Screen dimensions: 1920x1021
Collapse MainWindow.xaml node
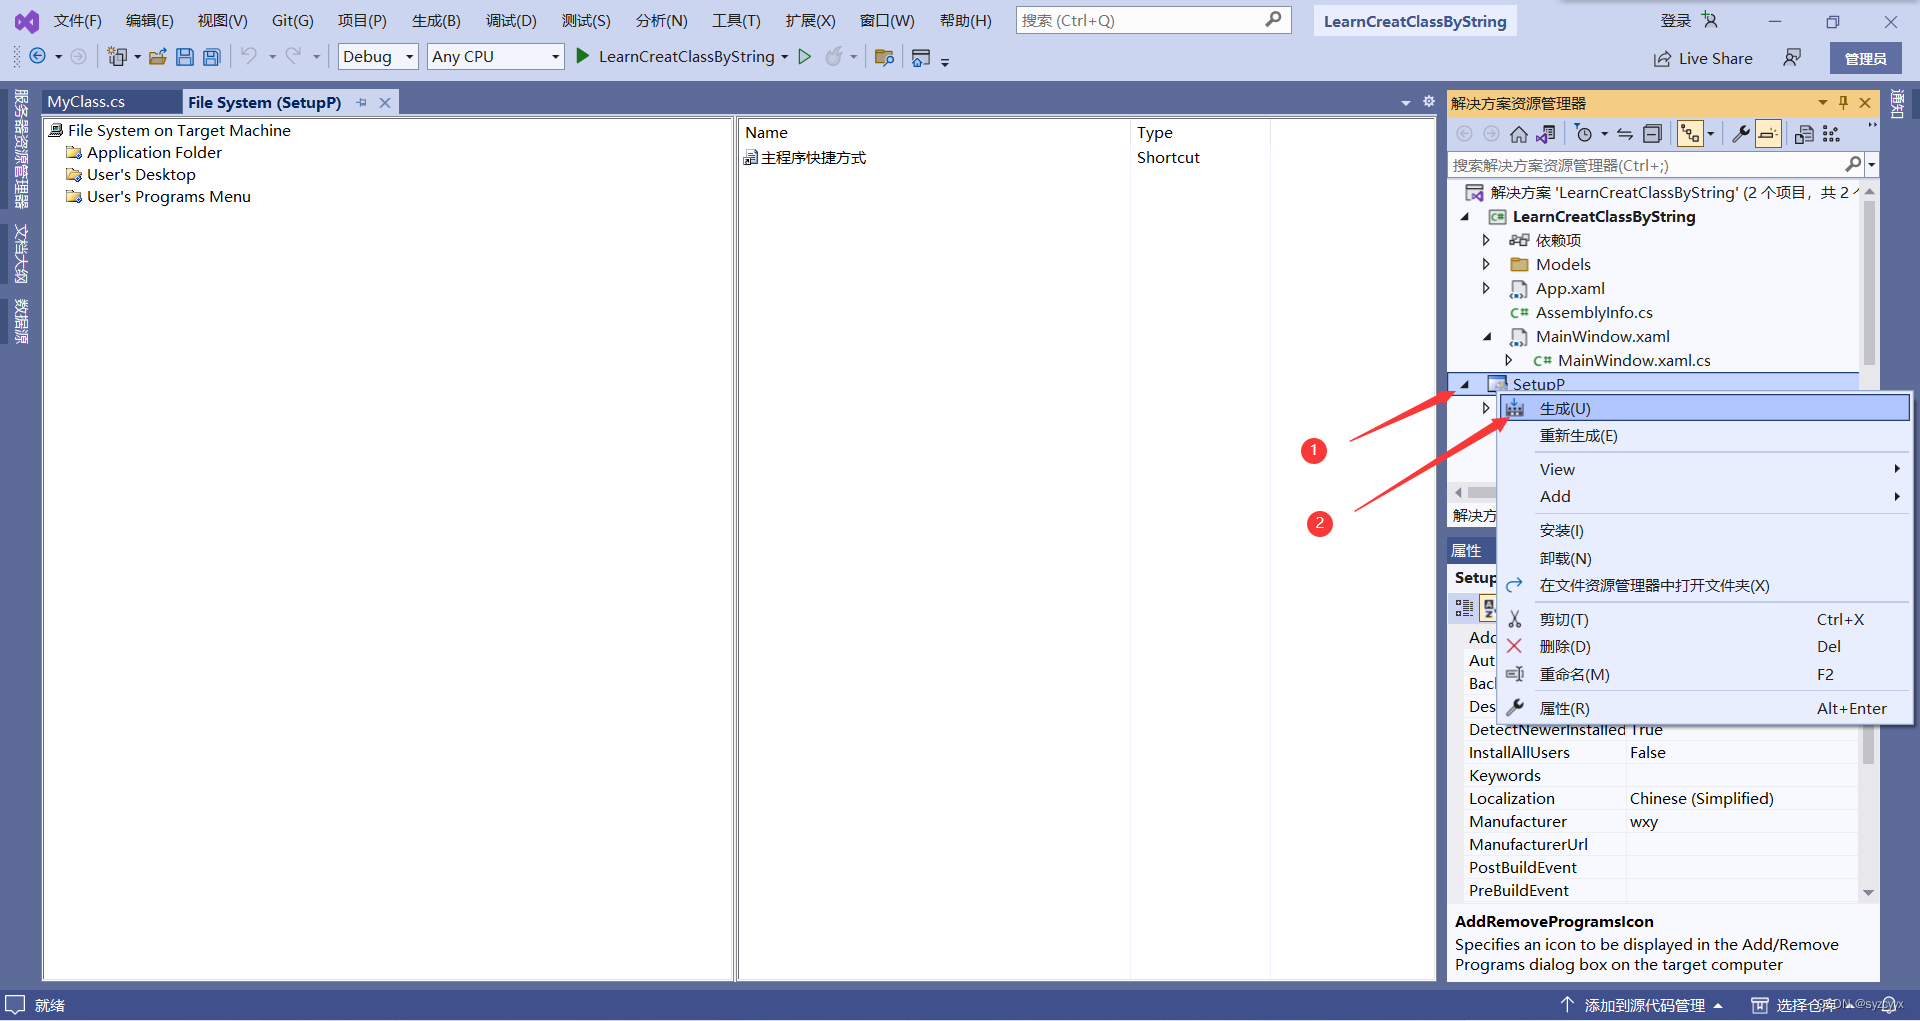click(x=1487, y=337)
